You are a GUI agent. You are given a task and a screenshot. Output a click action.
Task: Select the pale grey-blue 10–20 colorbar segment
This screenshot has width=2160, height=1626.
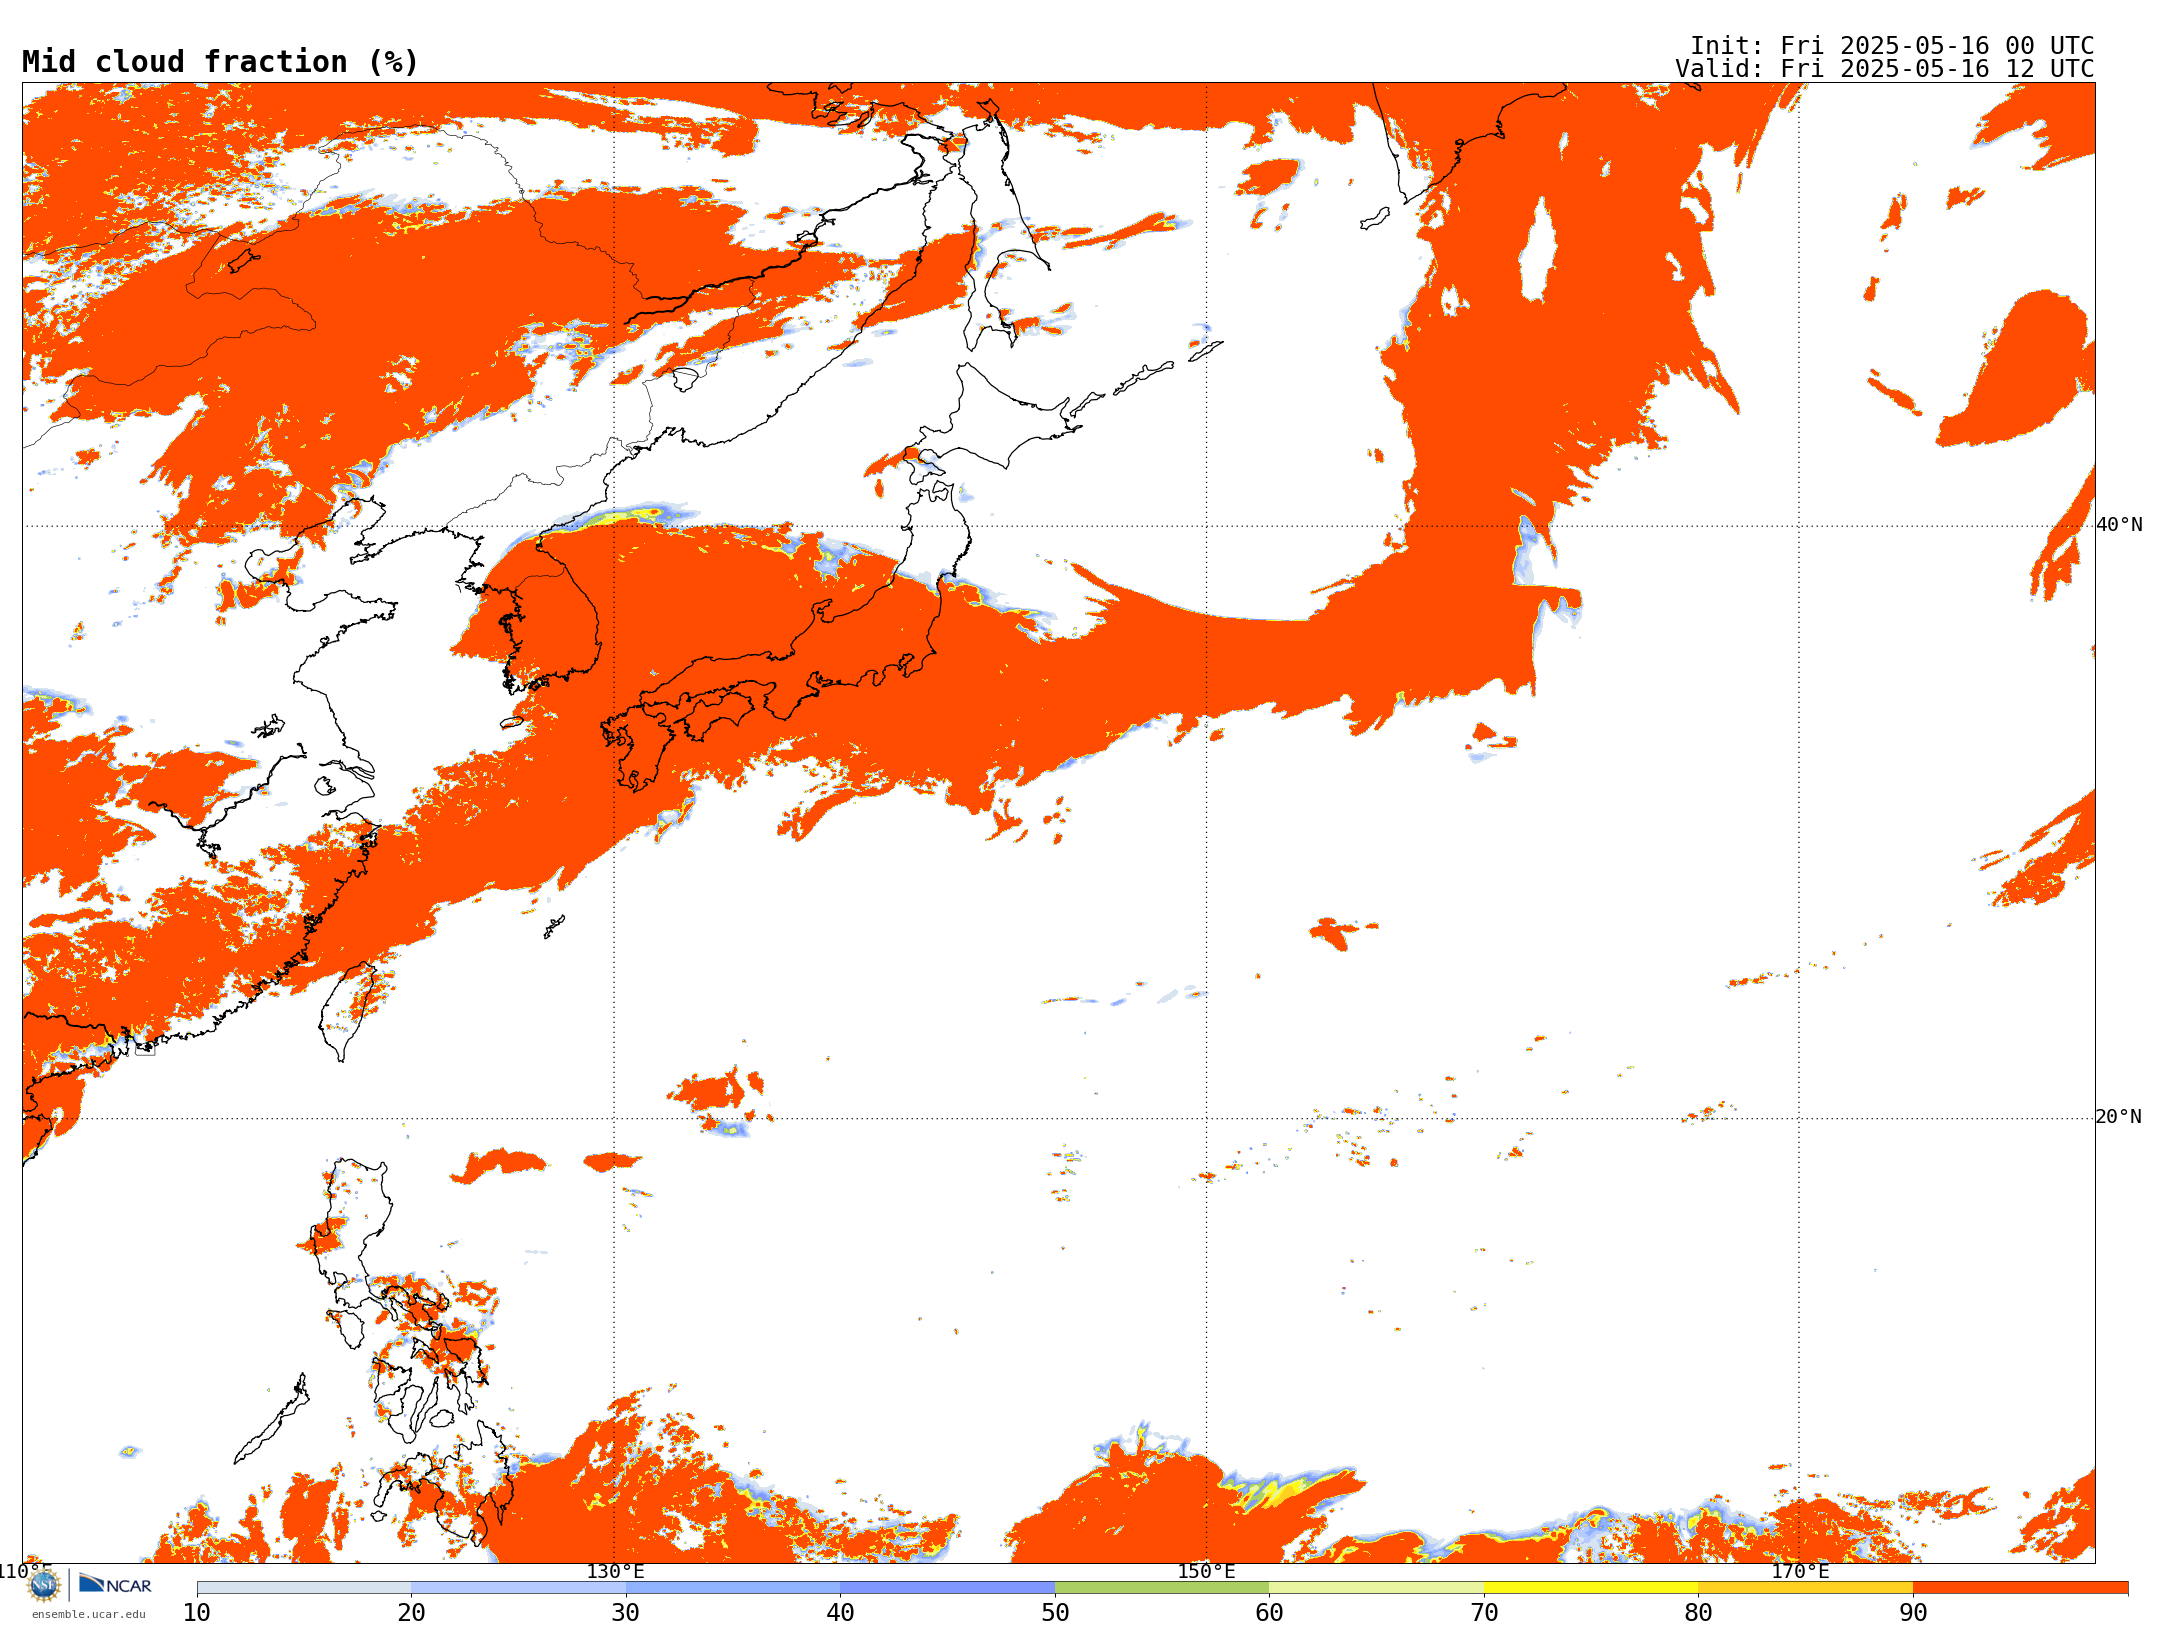304,1588
